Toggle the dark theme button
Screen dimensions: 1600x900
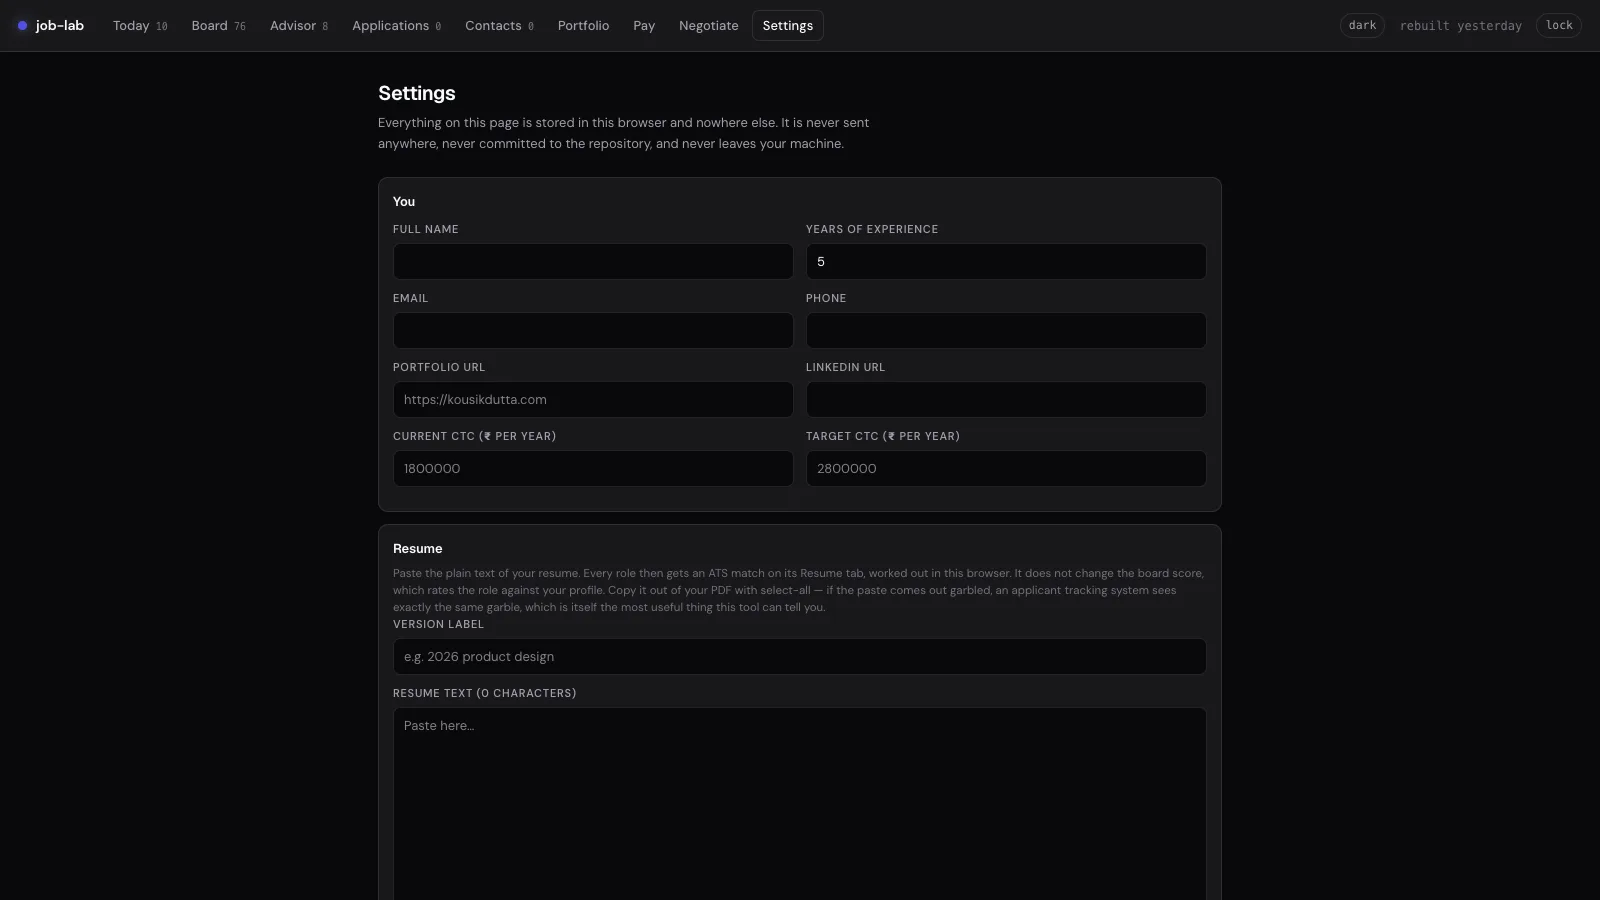tap(1362, 26)
